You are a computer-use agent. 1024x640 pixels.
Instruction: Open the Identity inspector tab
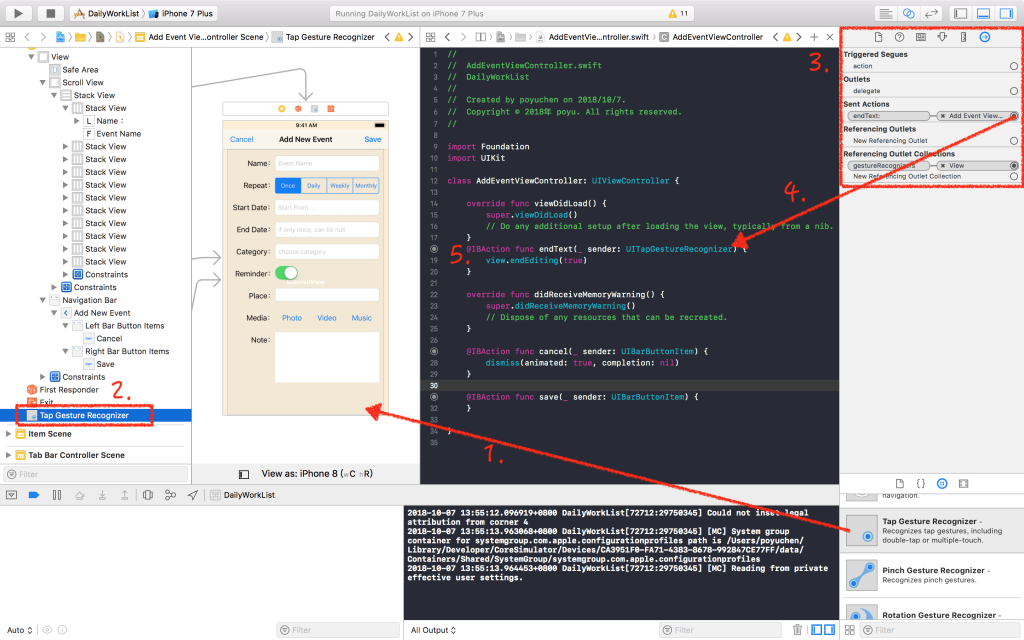pyautogui.click(x=921, y=37)
